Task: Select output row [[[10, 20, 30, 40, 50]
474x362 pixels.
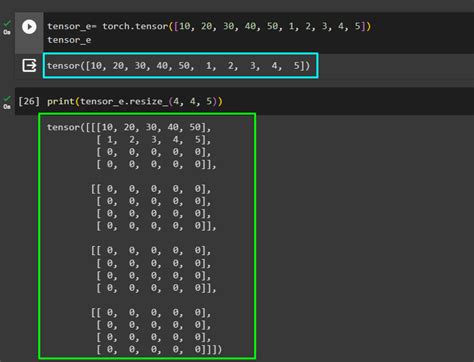Action: point(129,127)
